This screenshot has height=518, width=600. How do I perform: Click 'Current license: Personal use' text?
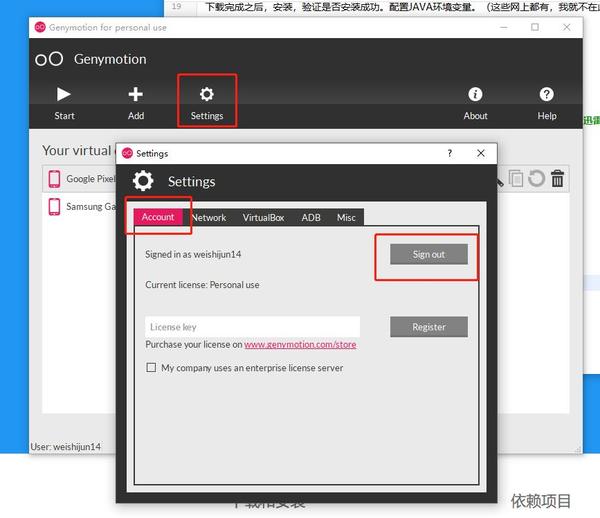202,285
